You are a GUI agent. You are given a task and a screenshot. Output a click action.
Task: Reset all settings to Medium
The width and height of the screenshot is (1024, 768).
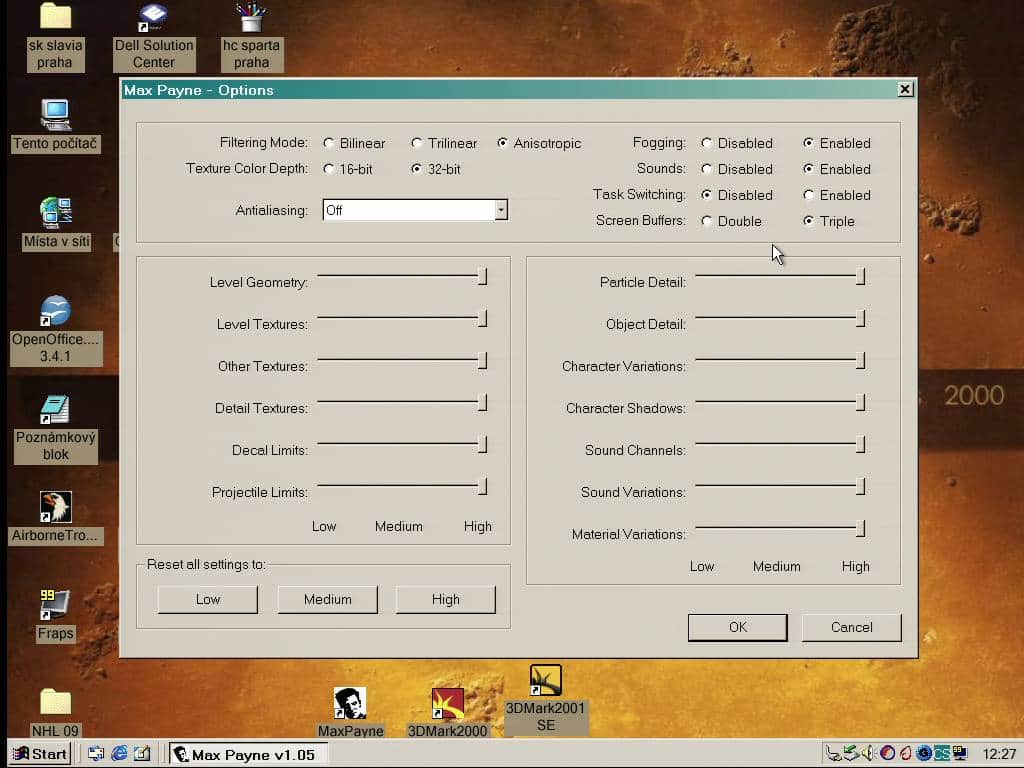(x=327, y=600)
